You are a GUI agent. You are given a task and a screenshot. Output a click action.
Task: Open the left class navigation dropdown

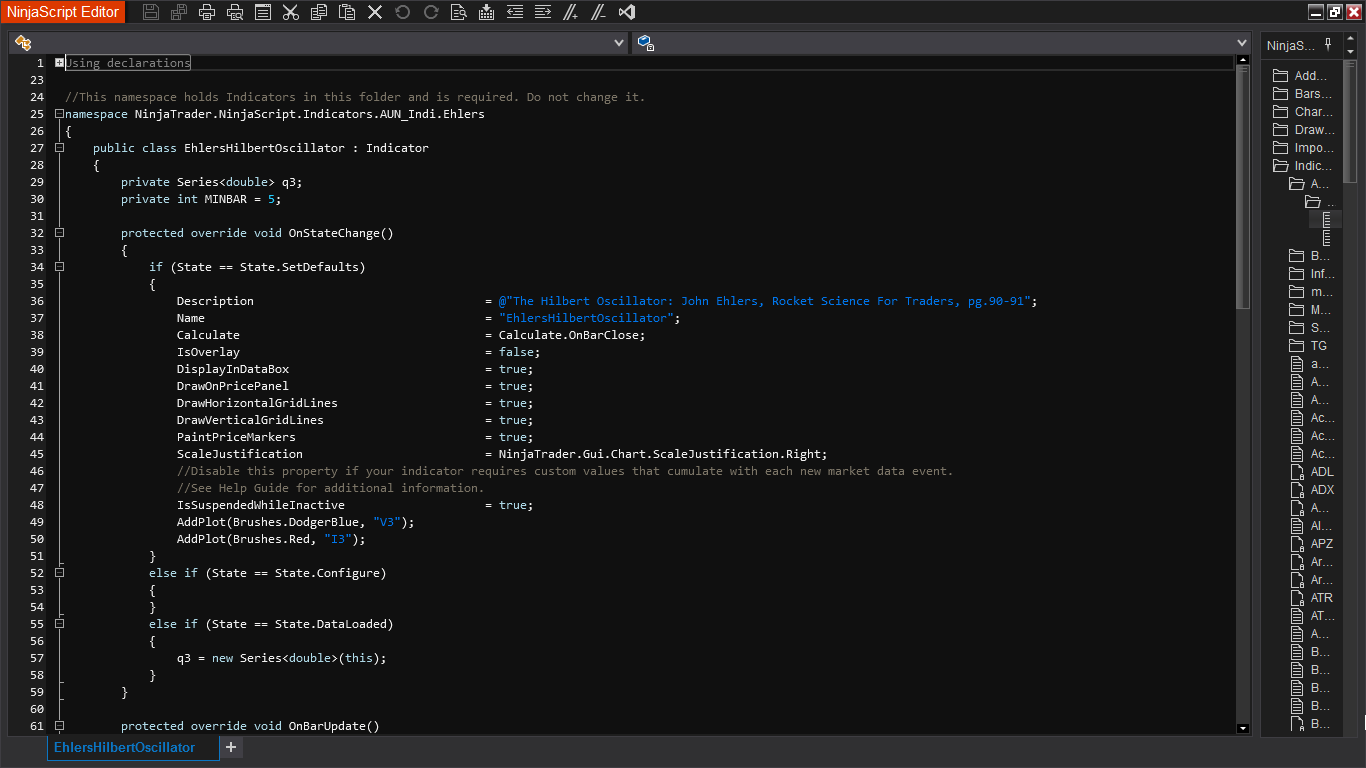coord(619,44)
